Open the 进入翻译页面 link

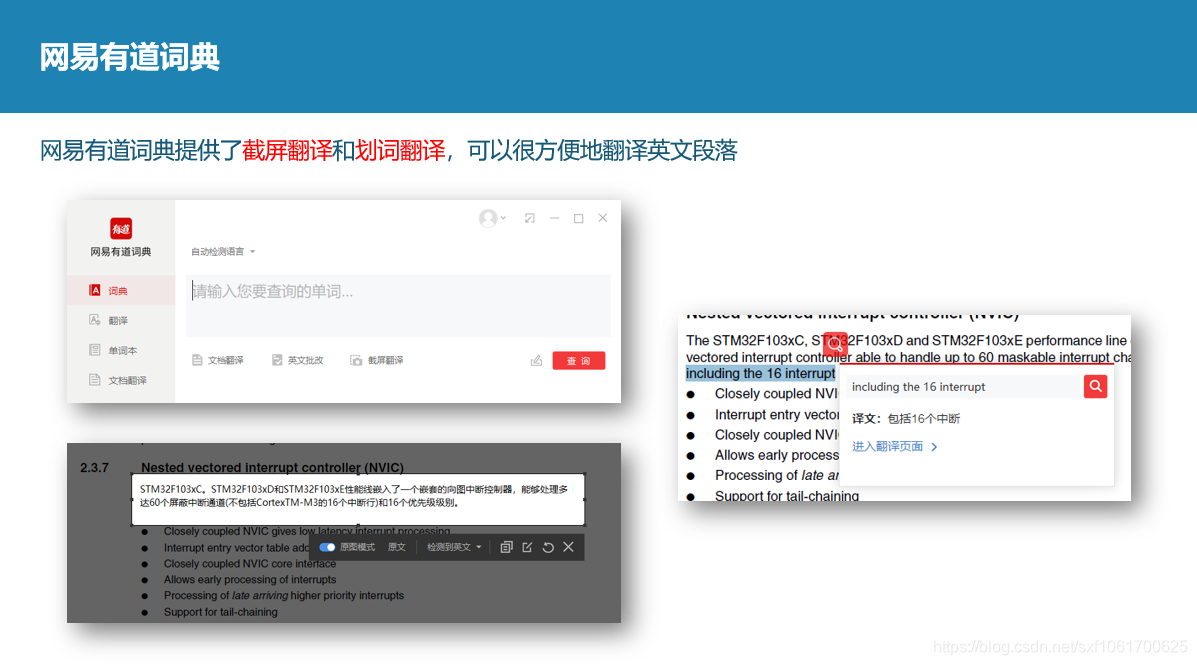click(x=895, y=447)
